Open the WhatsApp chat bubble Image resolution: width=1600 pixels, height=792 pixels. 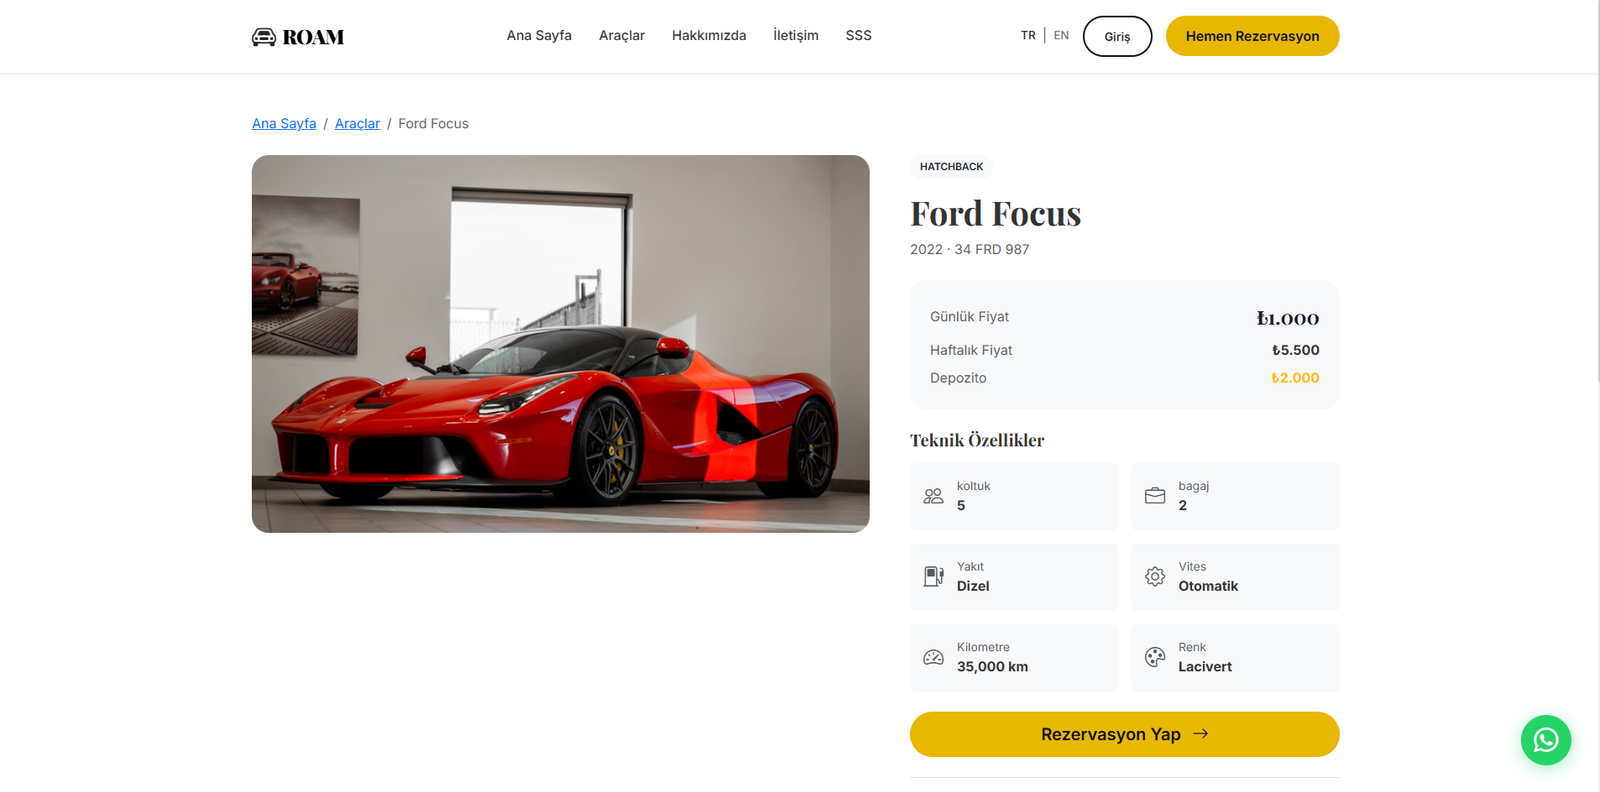[x=1545, y=740]
